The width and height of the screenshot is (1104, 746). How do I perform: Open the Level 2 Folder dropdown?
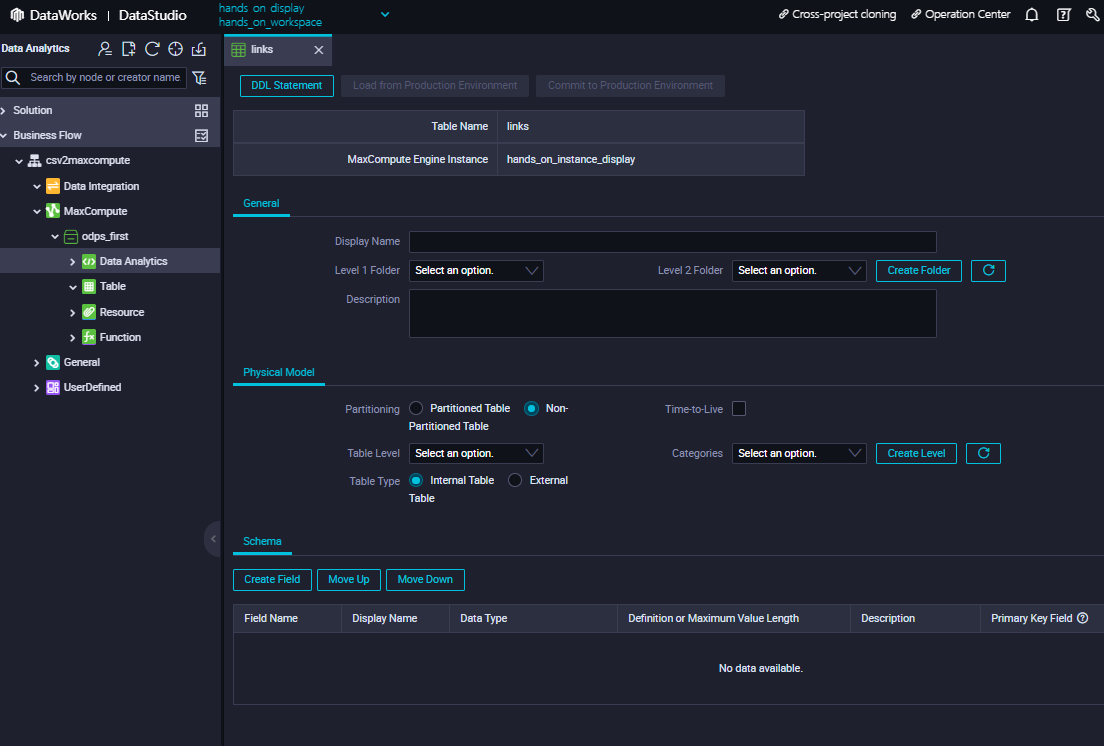click(x=799, y=271)
